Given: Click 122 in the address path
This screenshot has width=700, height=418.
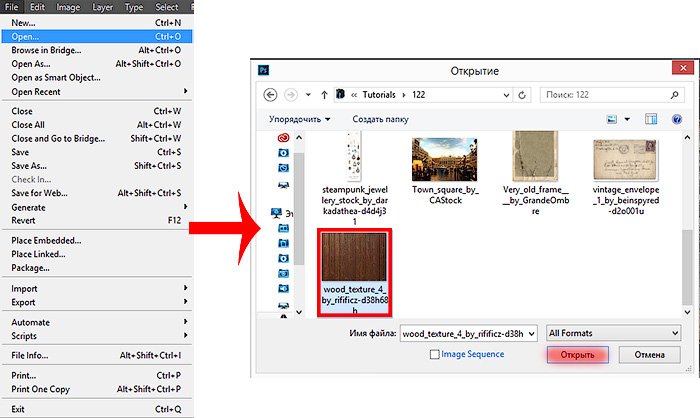Looking at the screenshot, I should click(418, 95).
